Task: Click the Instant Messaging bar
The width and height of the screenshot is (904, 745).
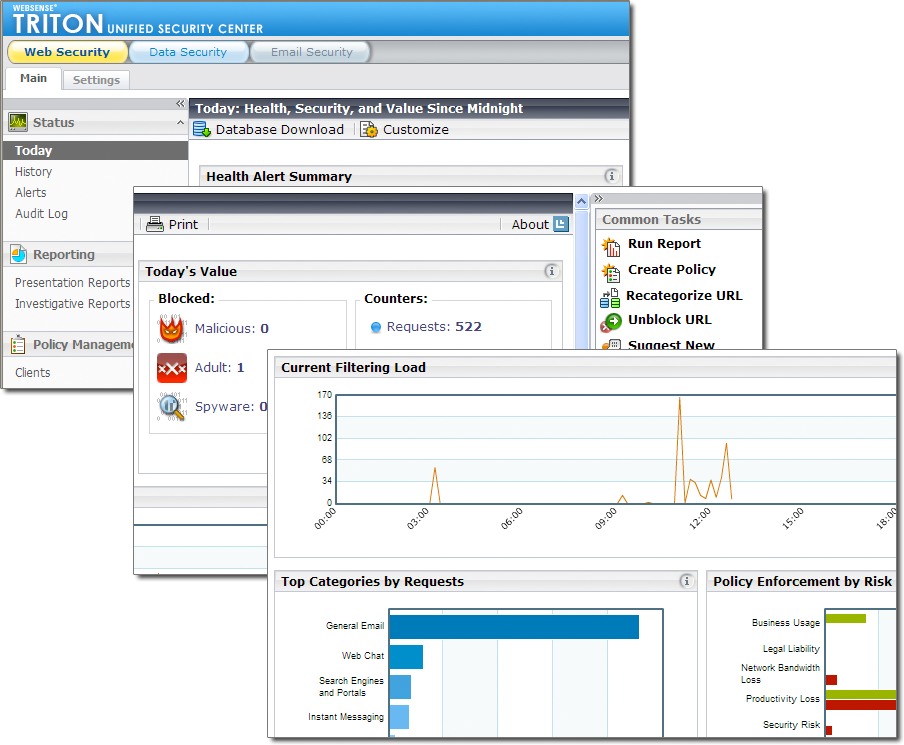Action: (x=400, y=717)
